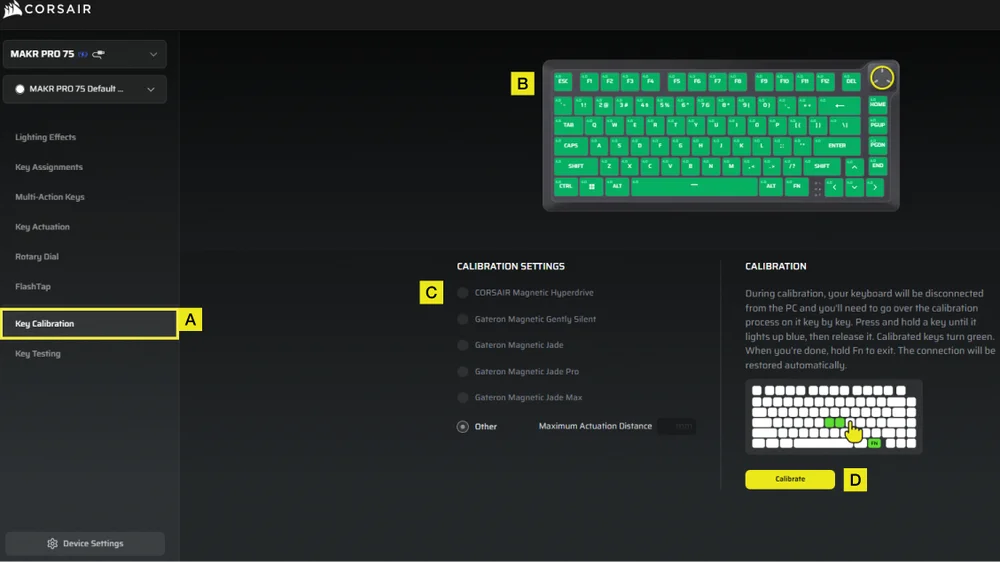Switch to Key Actuation

click(42, 227)
